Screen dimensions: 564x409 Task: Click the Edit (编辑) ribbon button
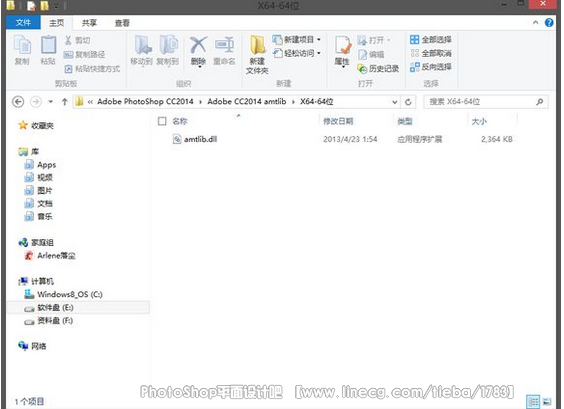click(x=371, y=55)
